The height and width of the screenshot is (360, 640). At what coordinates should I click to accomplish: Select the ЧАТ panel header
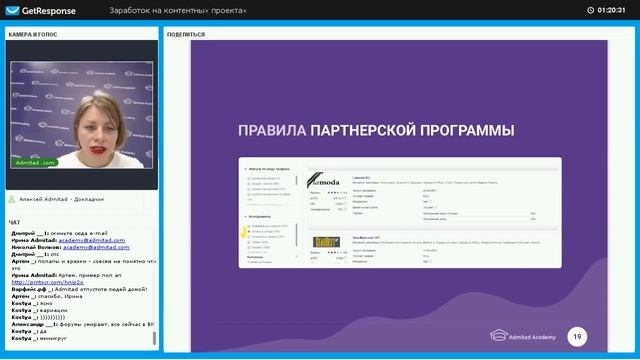tap(14, 222)
